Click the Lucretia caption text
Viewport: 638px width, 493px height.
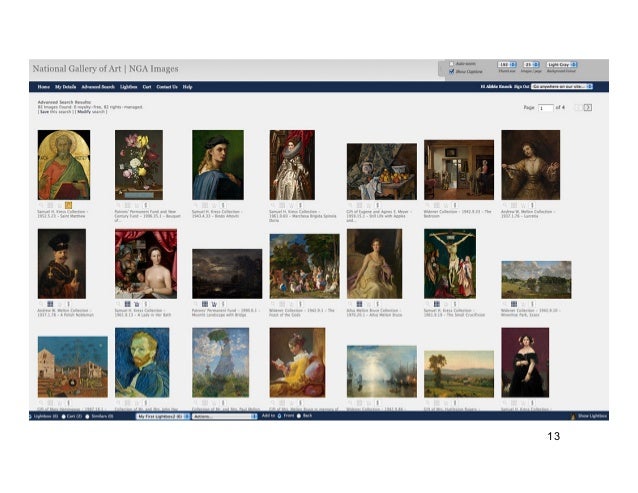tap(527, 214)
